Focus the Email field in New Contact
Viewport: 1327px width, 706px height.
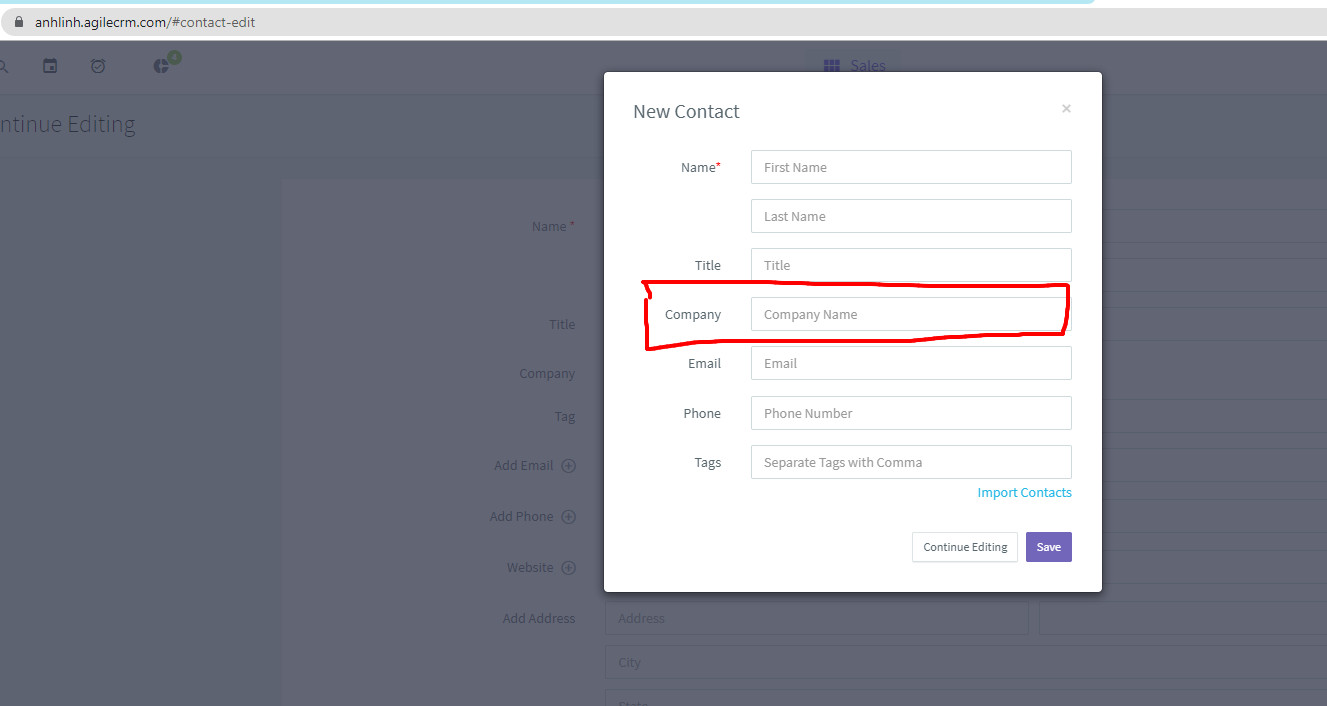click(x=911, y=363)
